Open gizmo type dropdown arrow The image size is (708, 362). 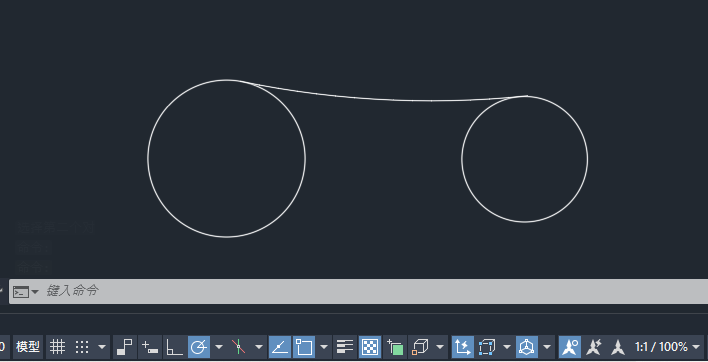547,347
